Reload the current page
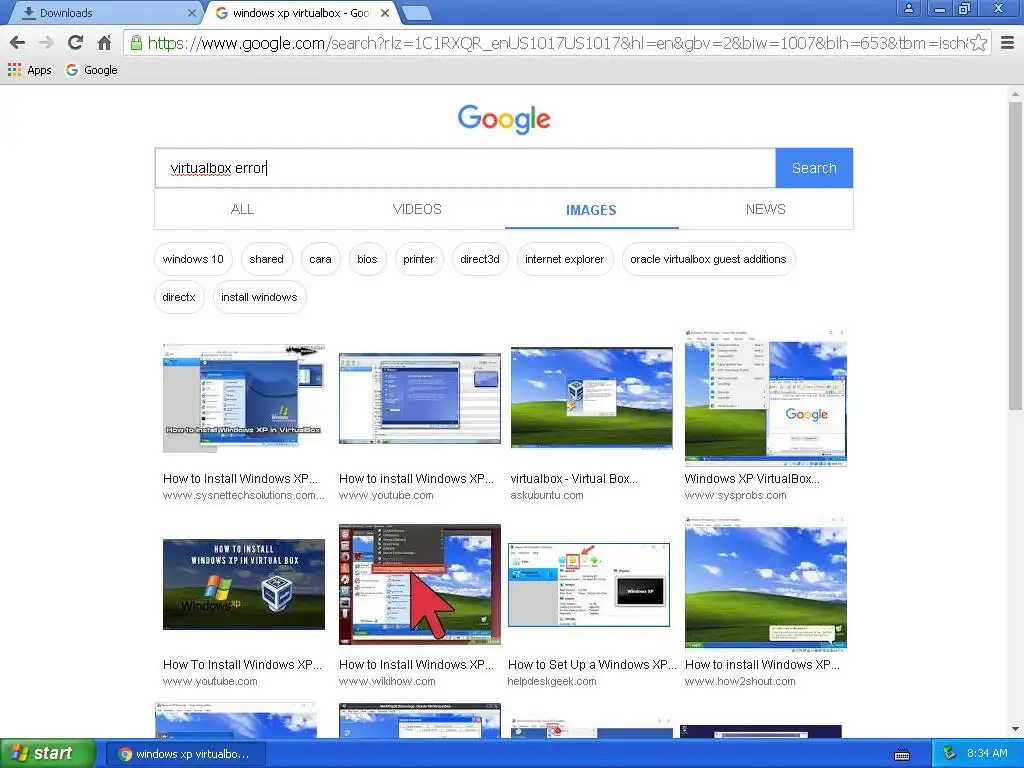This screenshot has width=1024, height=768. click(75, 43)
